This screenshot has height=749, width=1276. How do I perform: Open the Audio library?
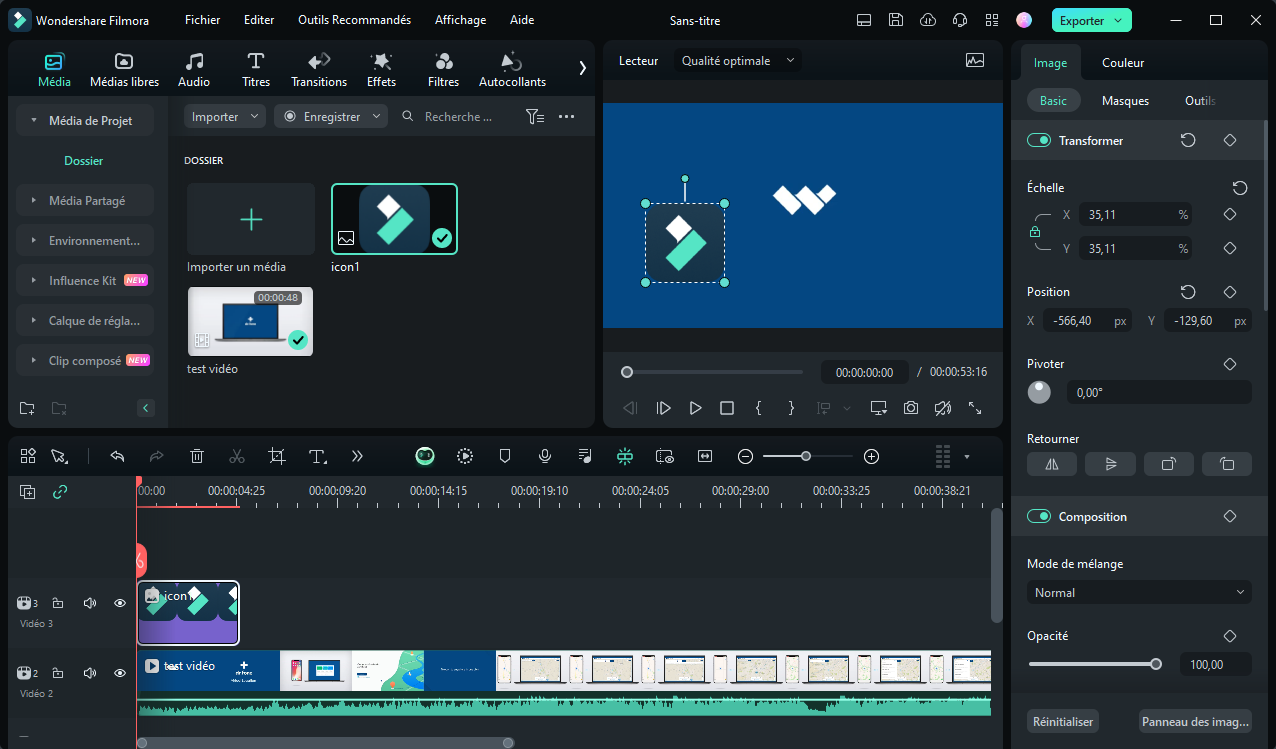point(194,69)
